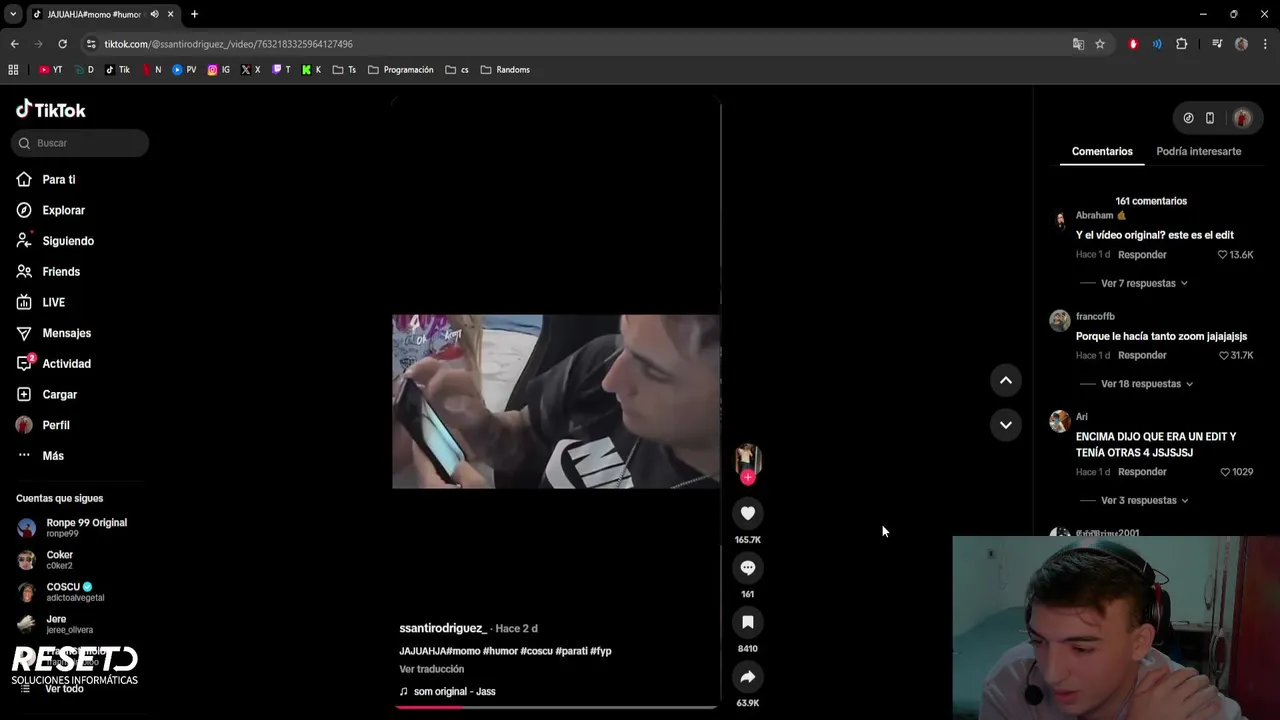Open ssantirodriguez_ username link
1280x720 pixels.
[x=443, y=628]
